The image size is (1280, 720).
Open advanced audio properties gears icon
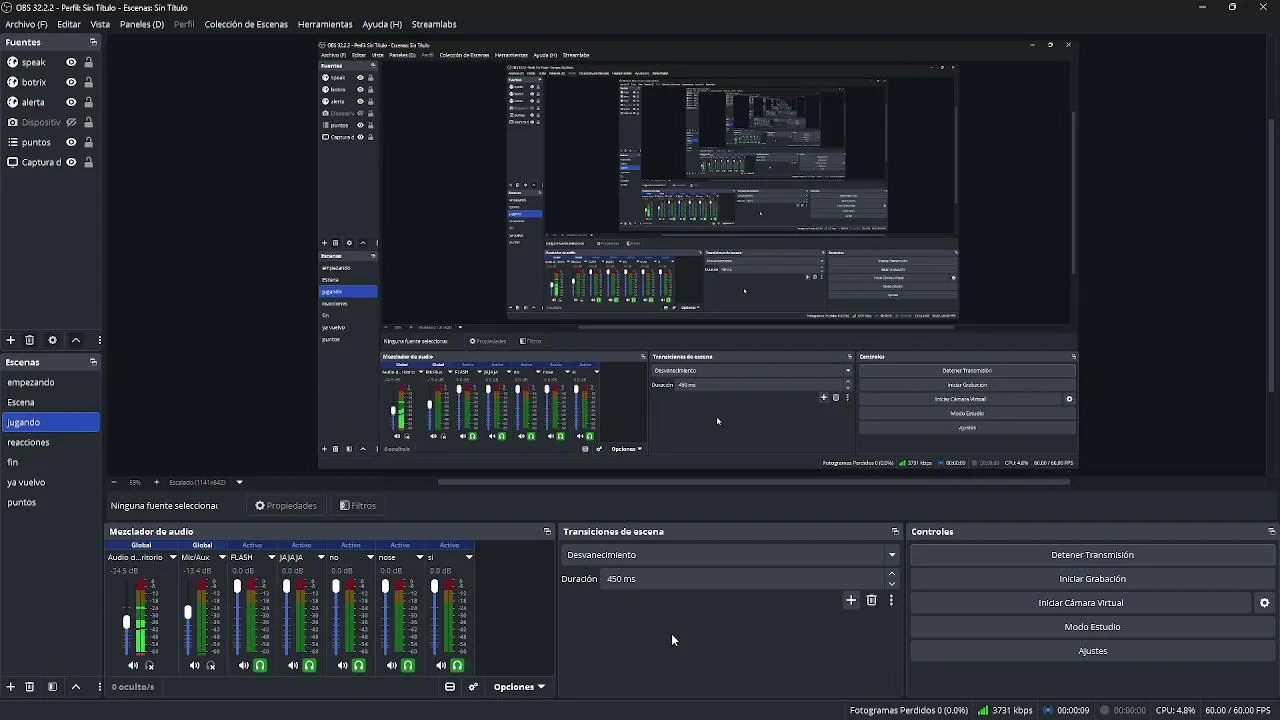click(x=473, y=687)
